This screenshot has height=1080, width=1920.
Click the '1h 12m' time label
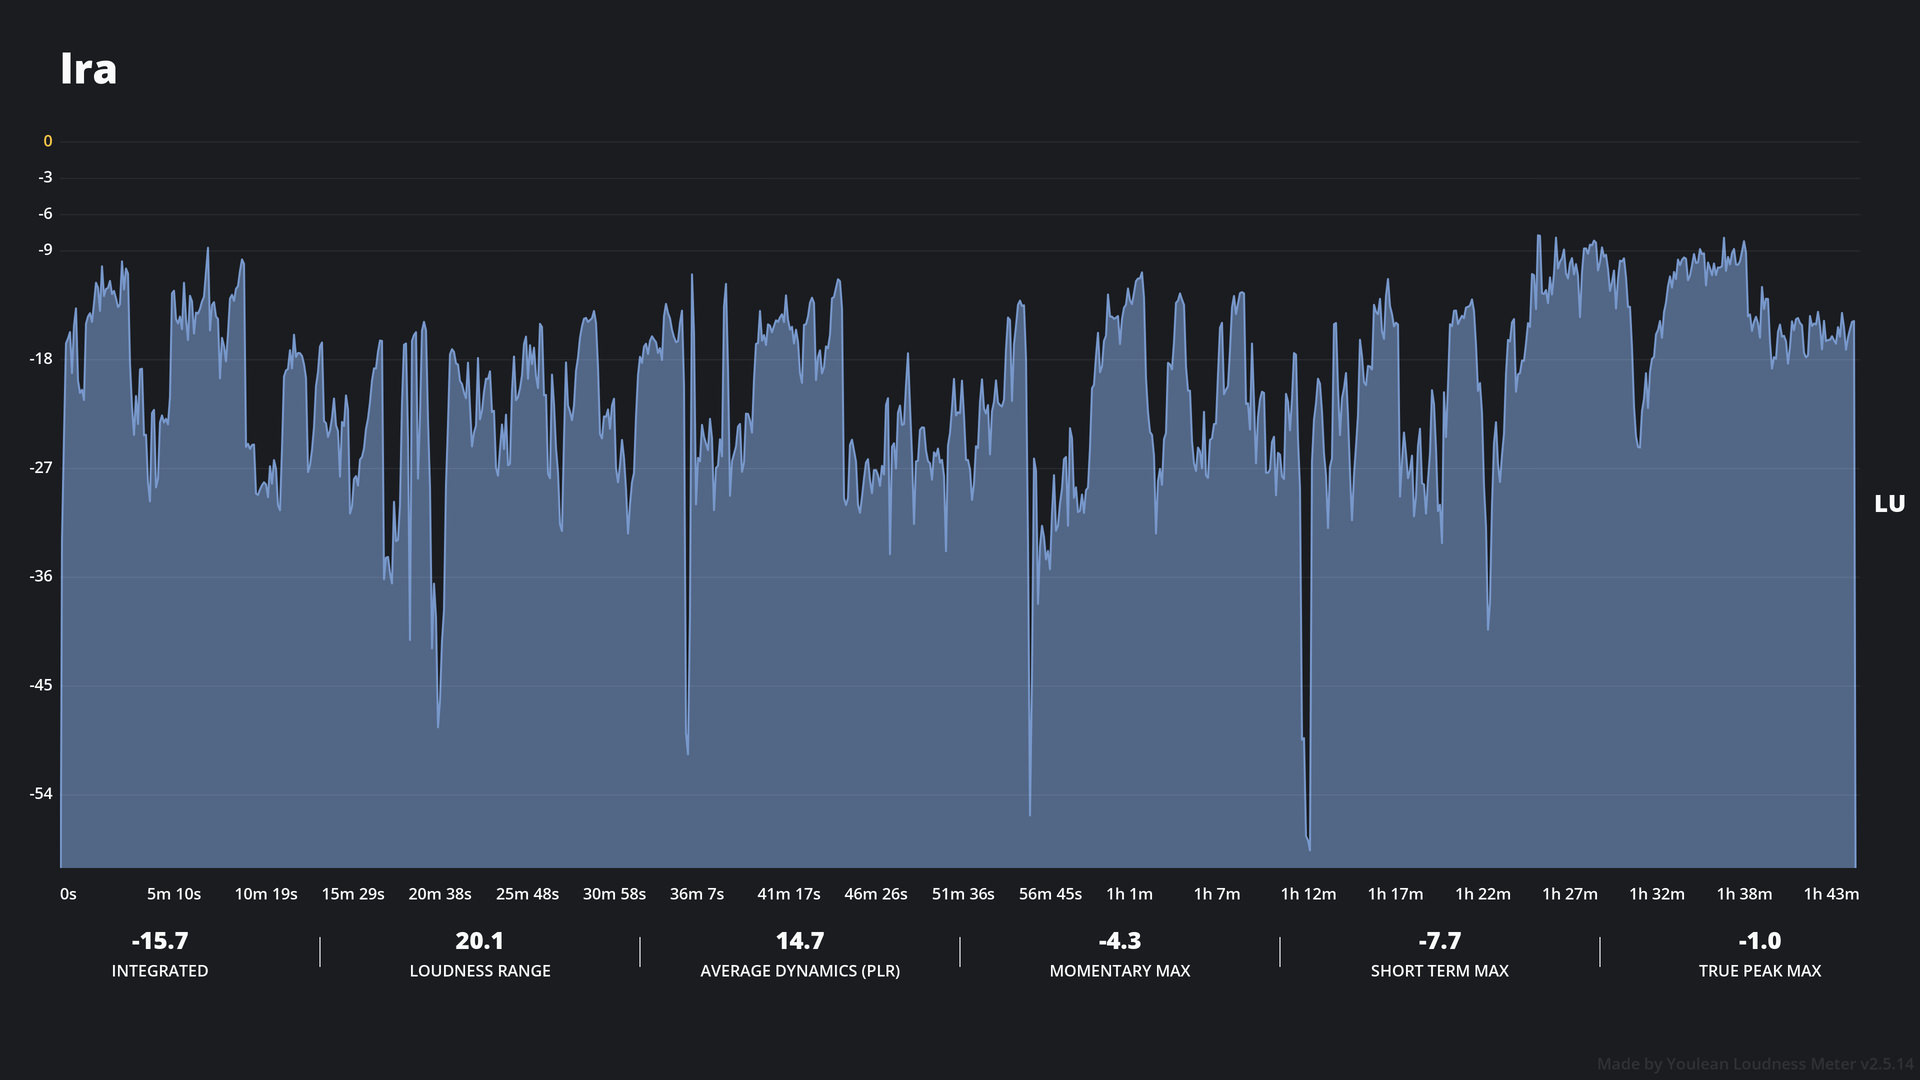(x=1308, y=894)
